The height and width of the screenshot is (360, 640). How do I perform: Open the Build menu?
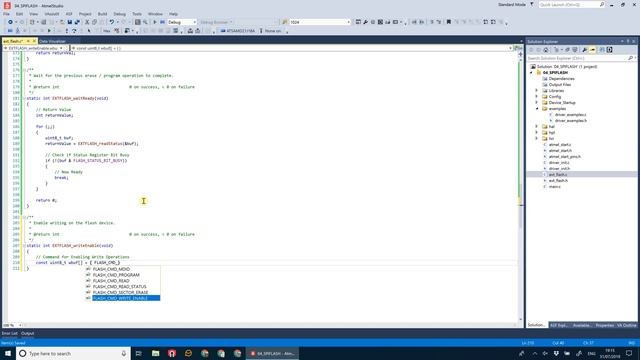(102, 14)
